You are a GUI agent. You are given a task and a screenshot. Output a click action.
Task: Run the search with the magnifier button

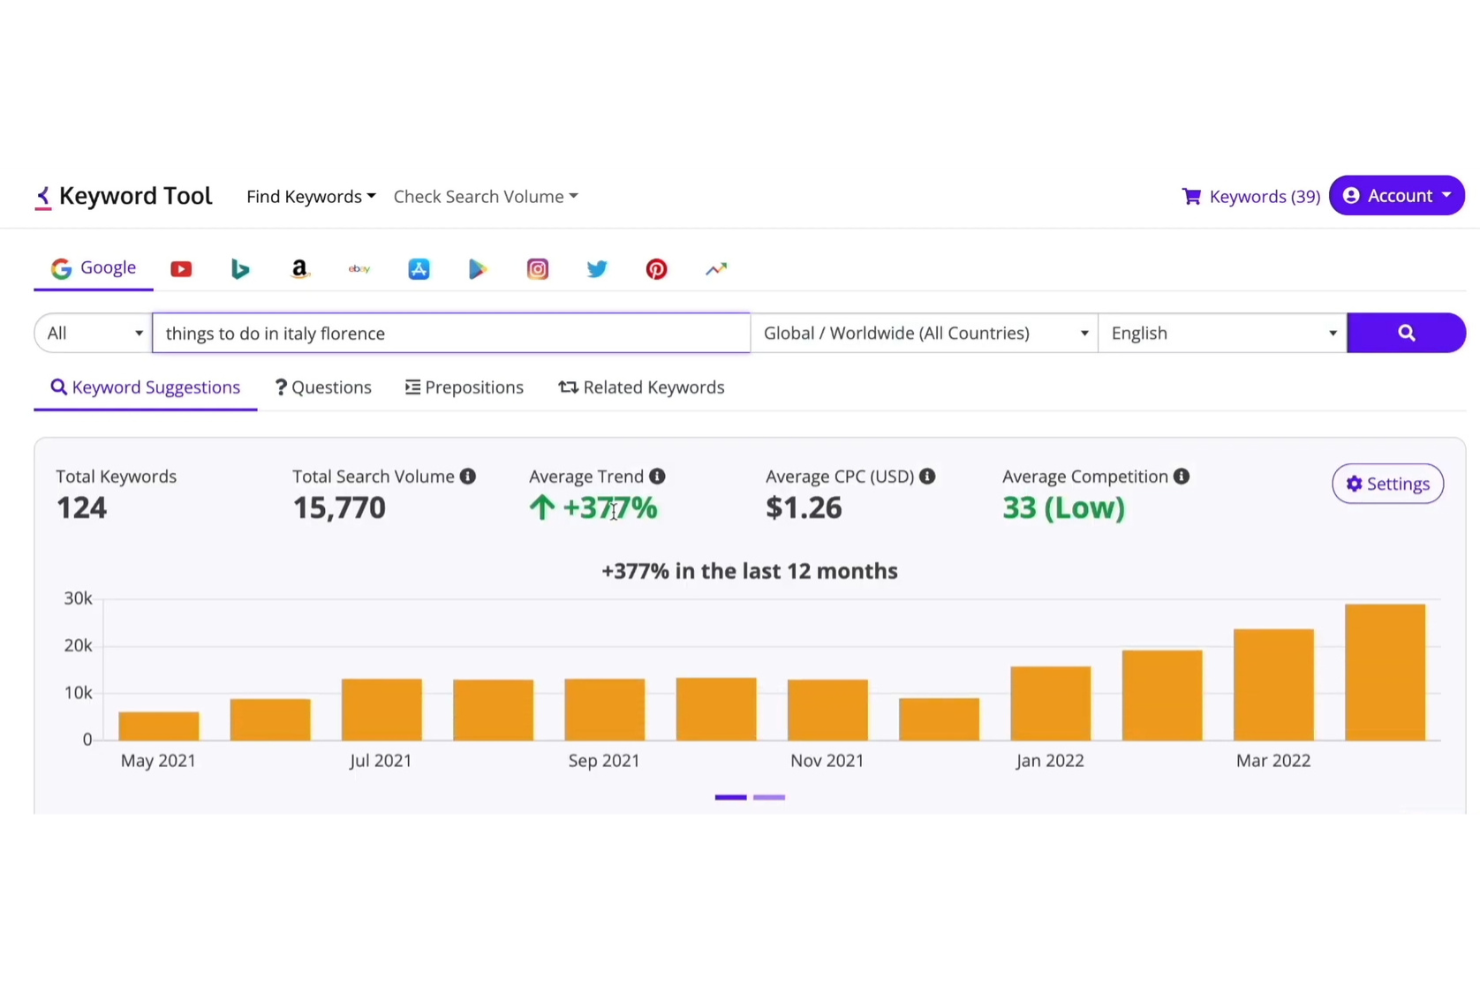1406,332
